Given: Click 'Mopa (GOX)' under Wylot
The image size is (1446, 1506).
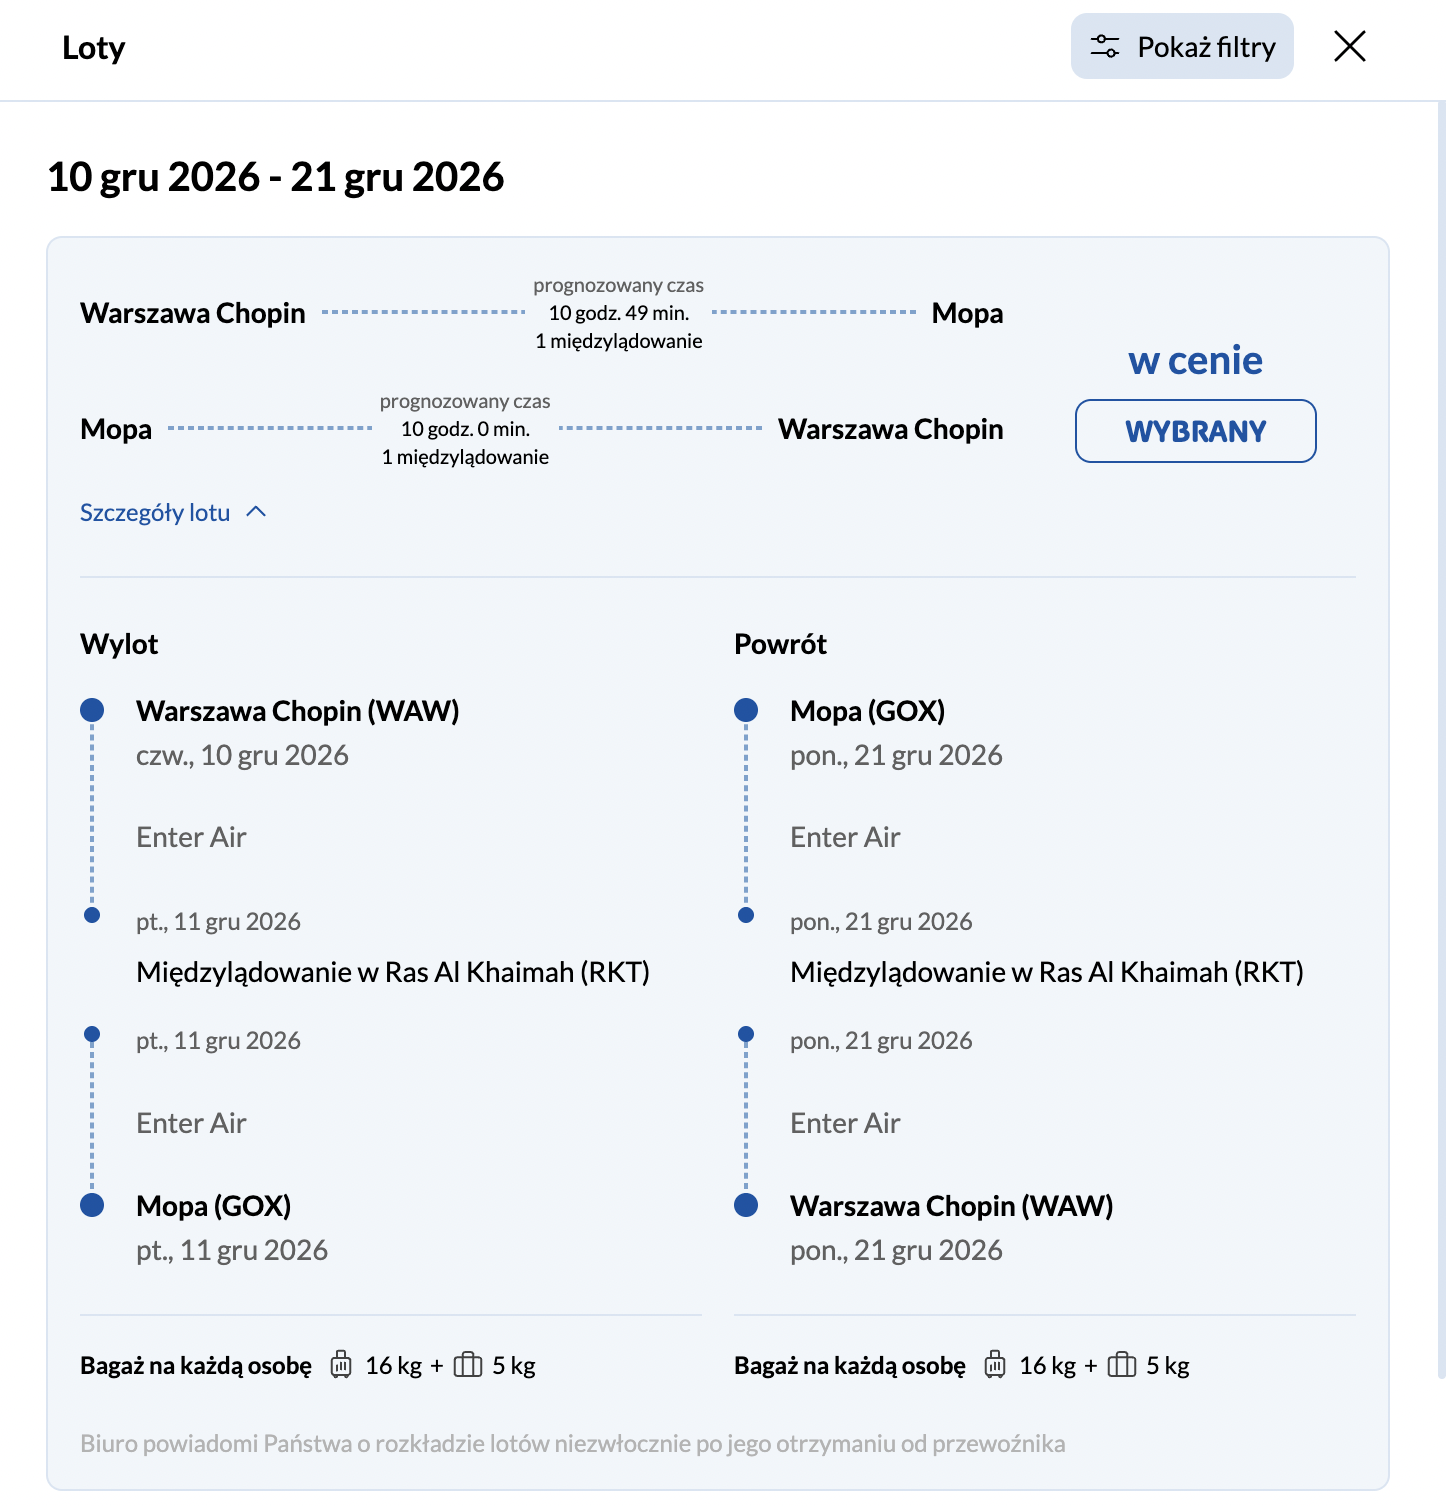Looking at the screenshot, I should click(x=214, y=1206).
